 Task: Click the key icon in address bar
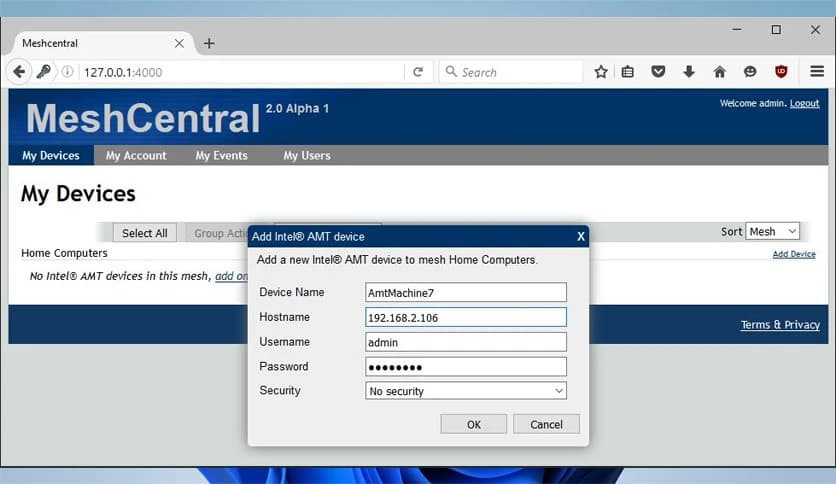click(44, 71)
